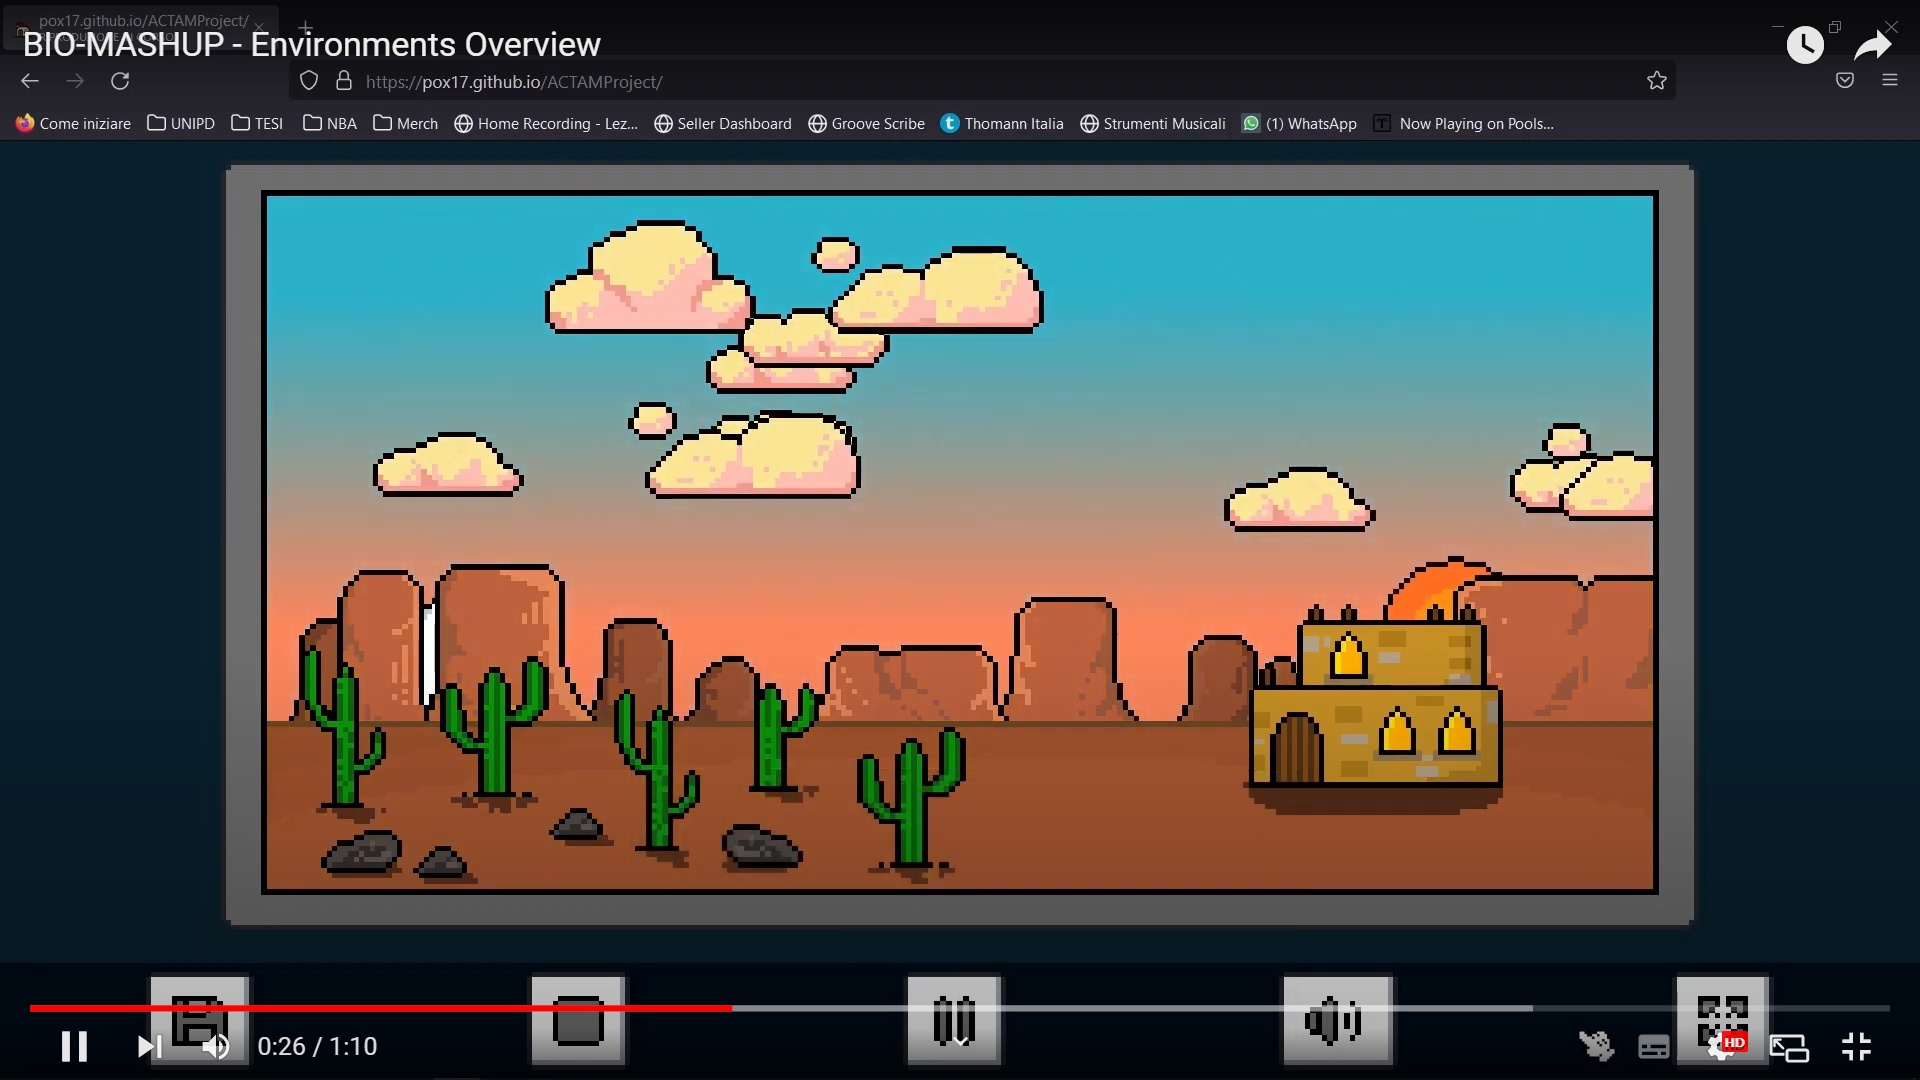The width and height of the screenshot is (1920, 1080).
Task: Open the WhatsApp bookmark
Action: [x=1299, y=123]
